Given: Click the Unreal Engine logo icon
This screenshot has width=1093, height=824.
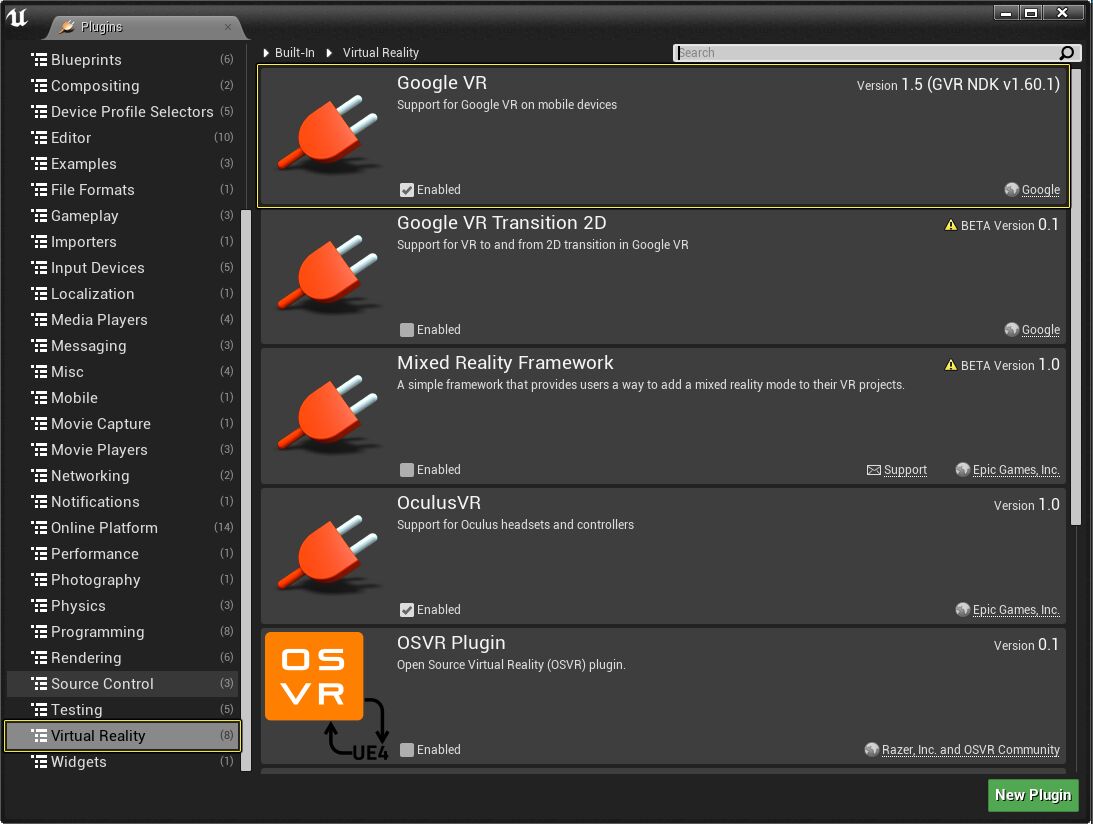Looking at the screenshot, I should [x=17, y=17].
